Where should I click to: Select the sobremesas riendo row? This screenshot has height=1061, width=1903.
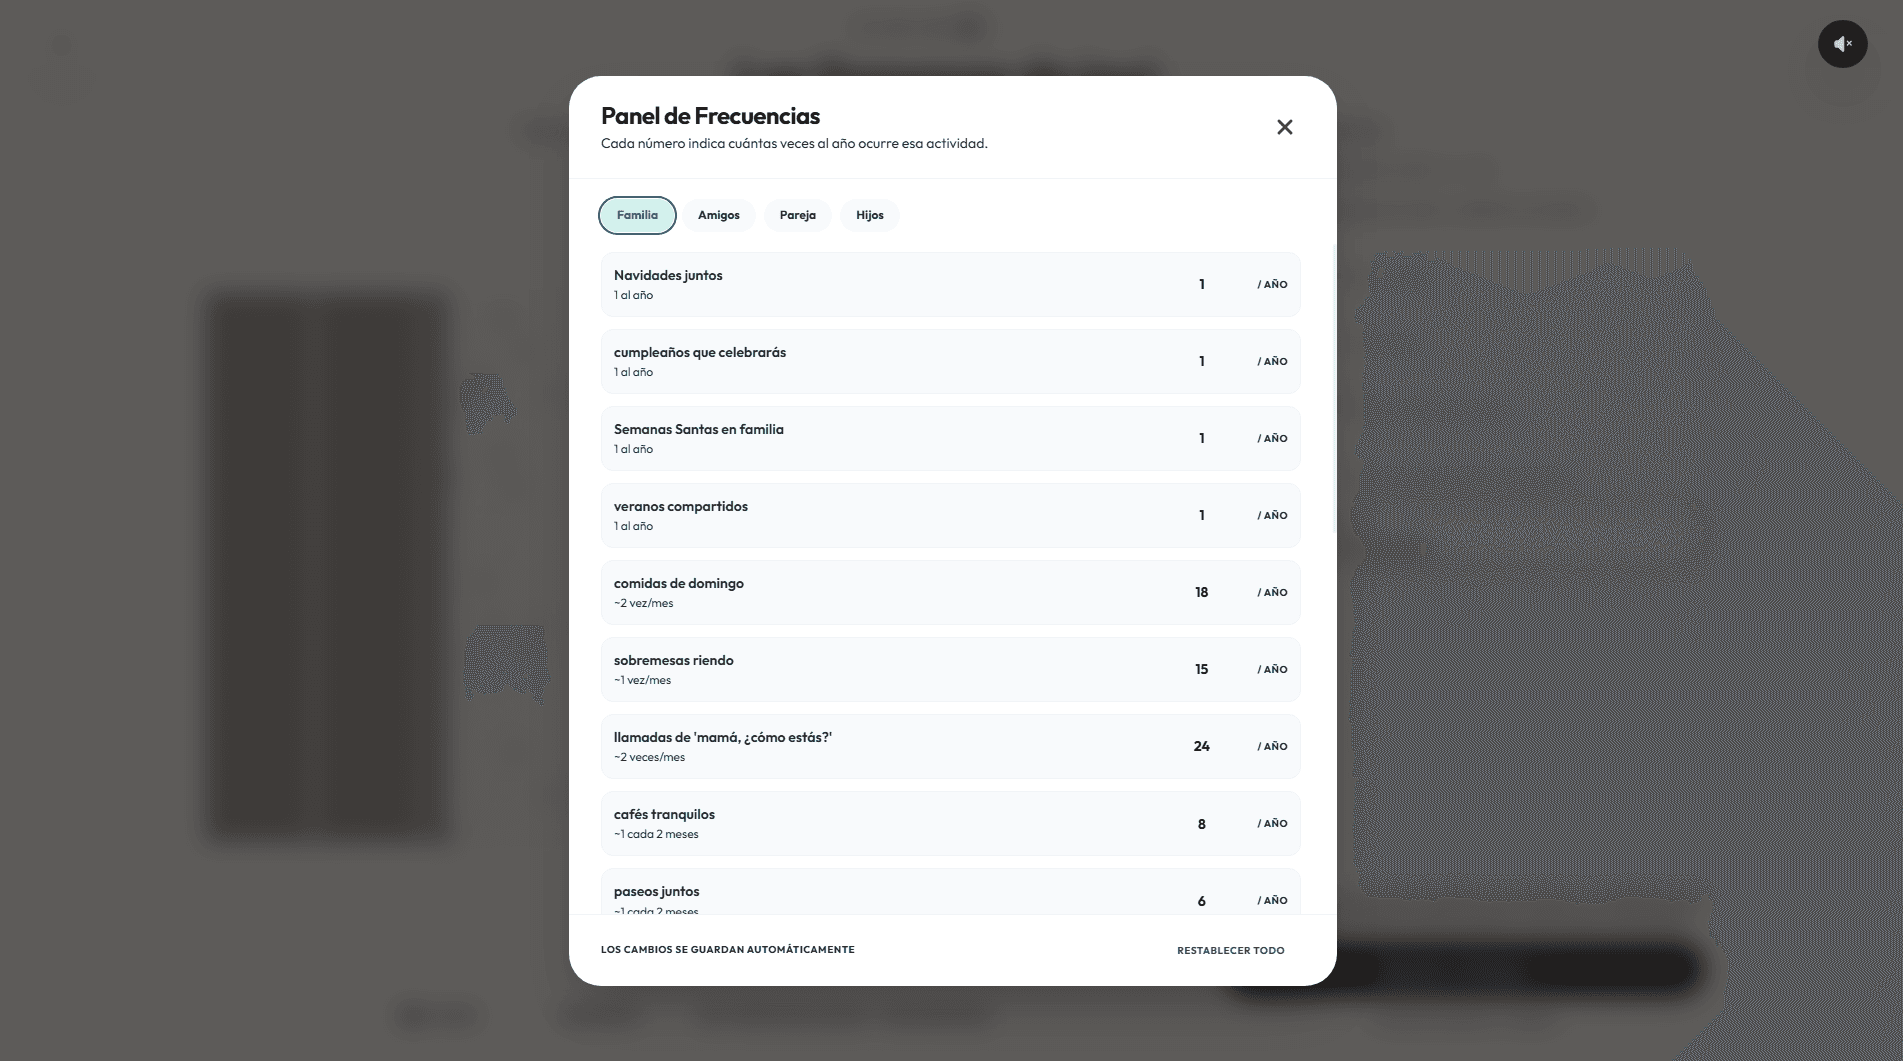click(x=950, y=669)
